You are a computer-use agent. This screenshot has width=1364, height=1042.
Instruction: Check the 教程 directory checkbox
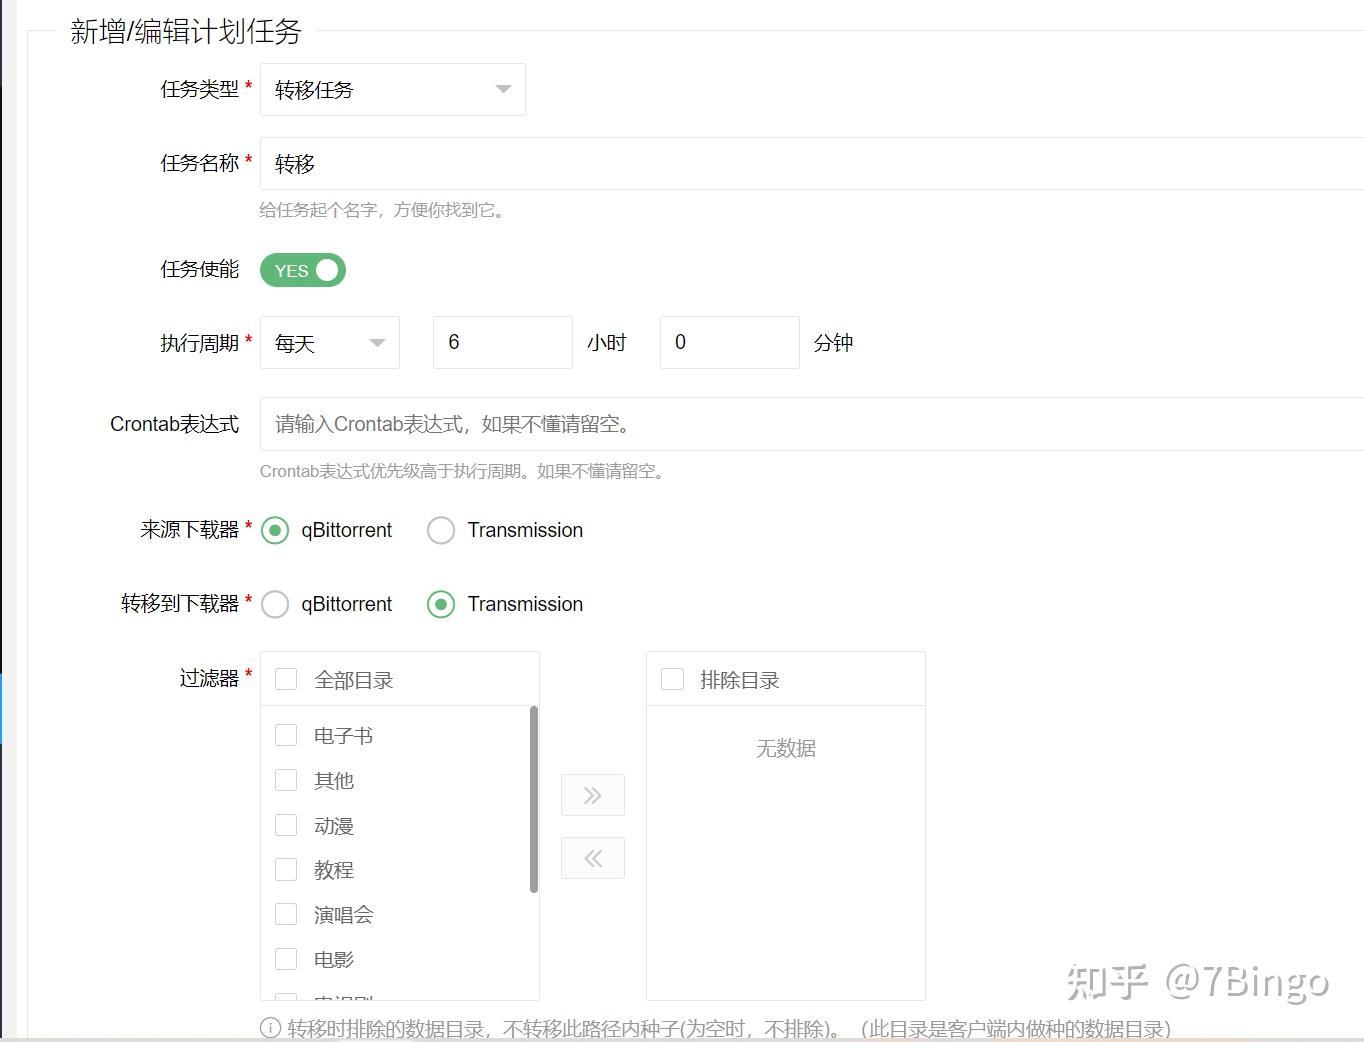pyautogui.click(x=285, y=869)
